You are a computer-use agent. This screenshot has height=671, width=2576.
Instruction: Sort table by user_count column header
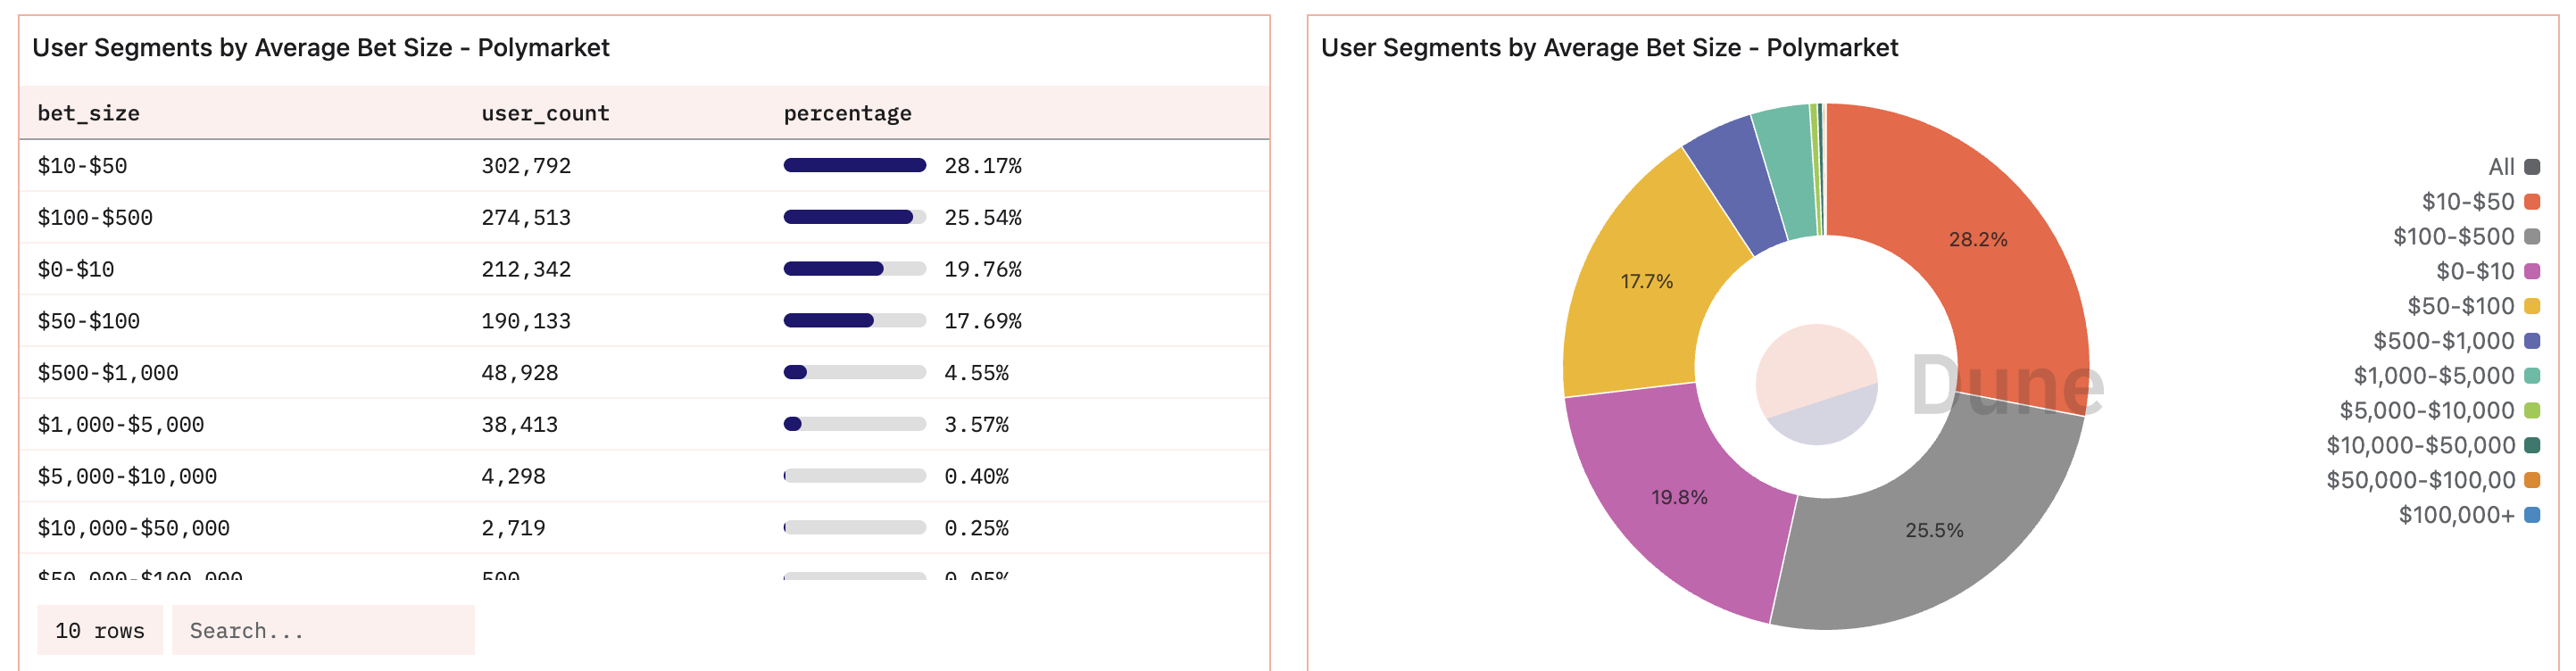(x=545, y=113)
